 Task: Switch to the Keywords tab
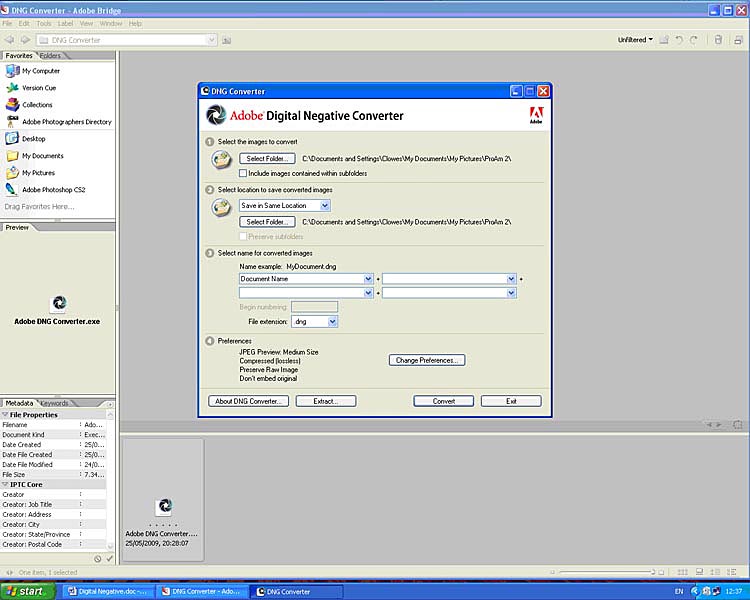54,403
